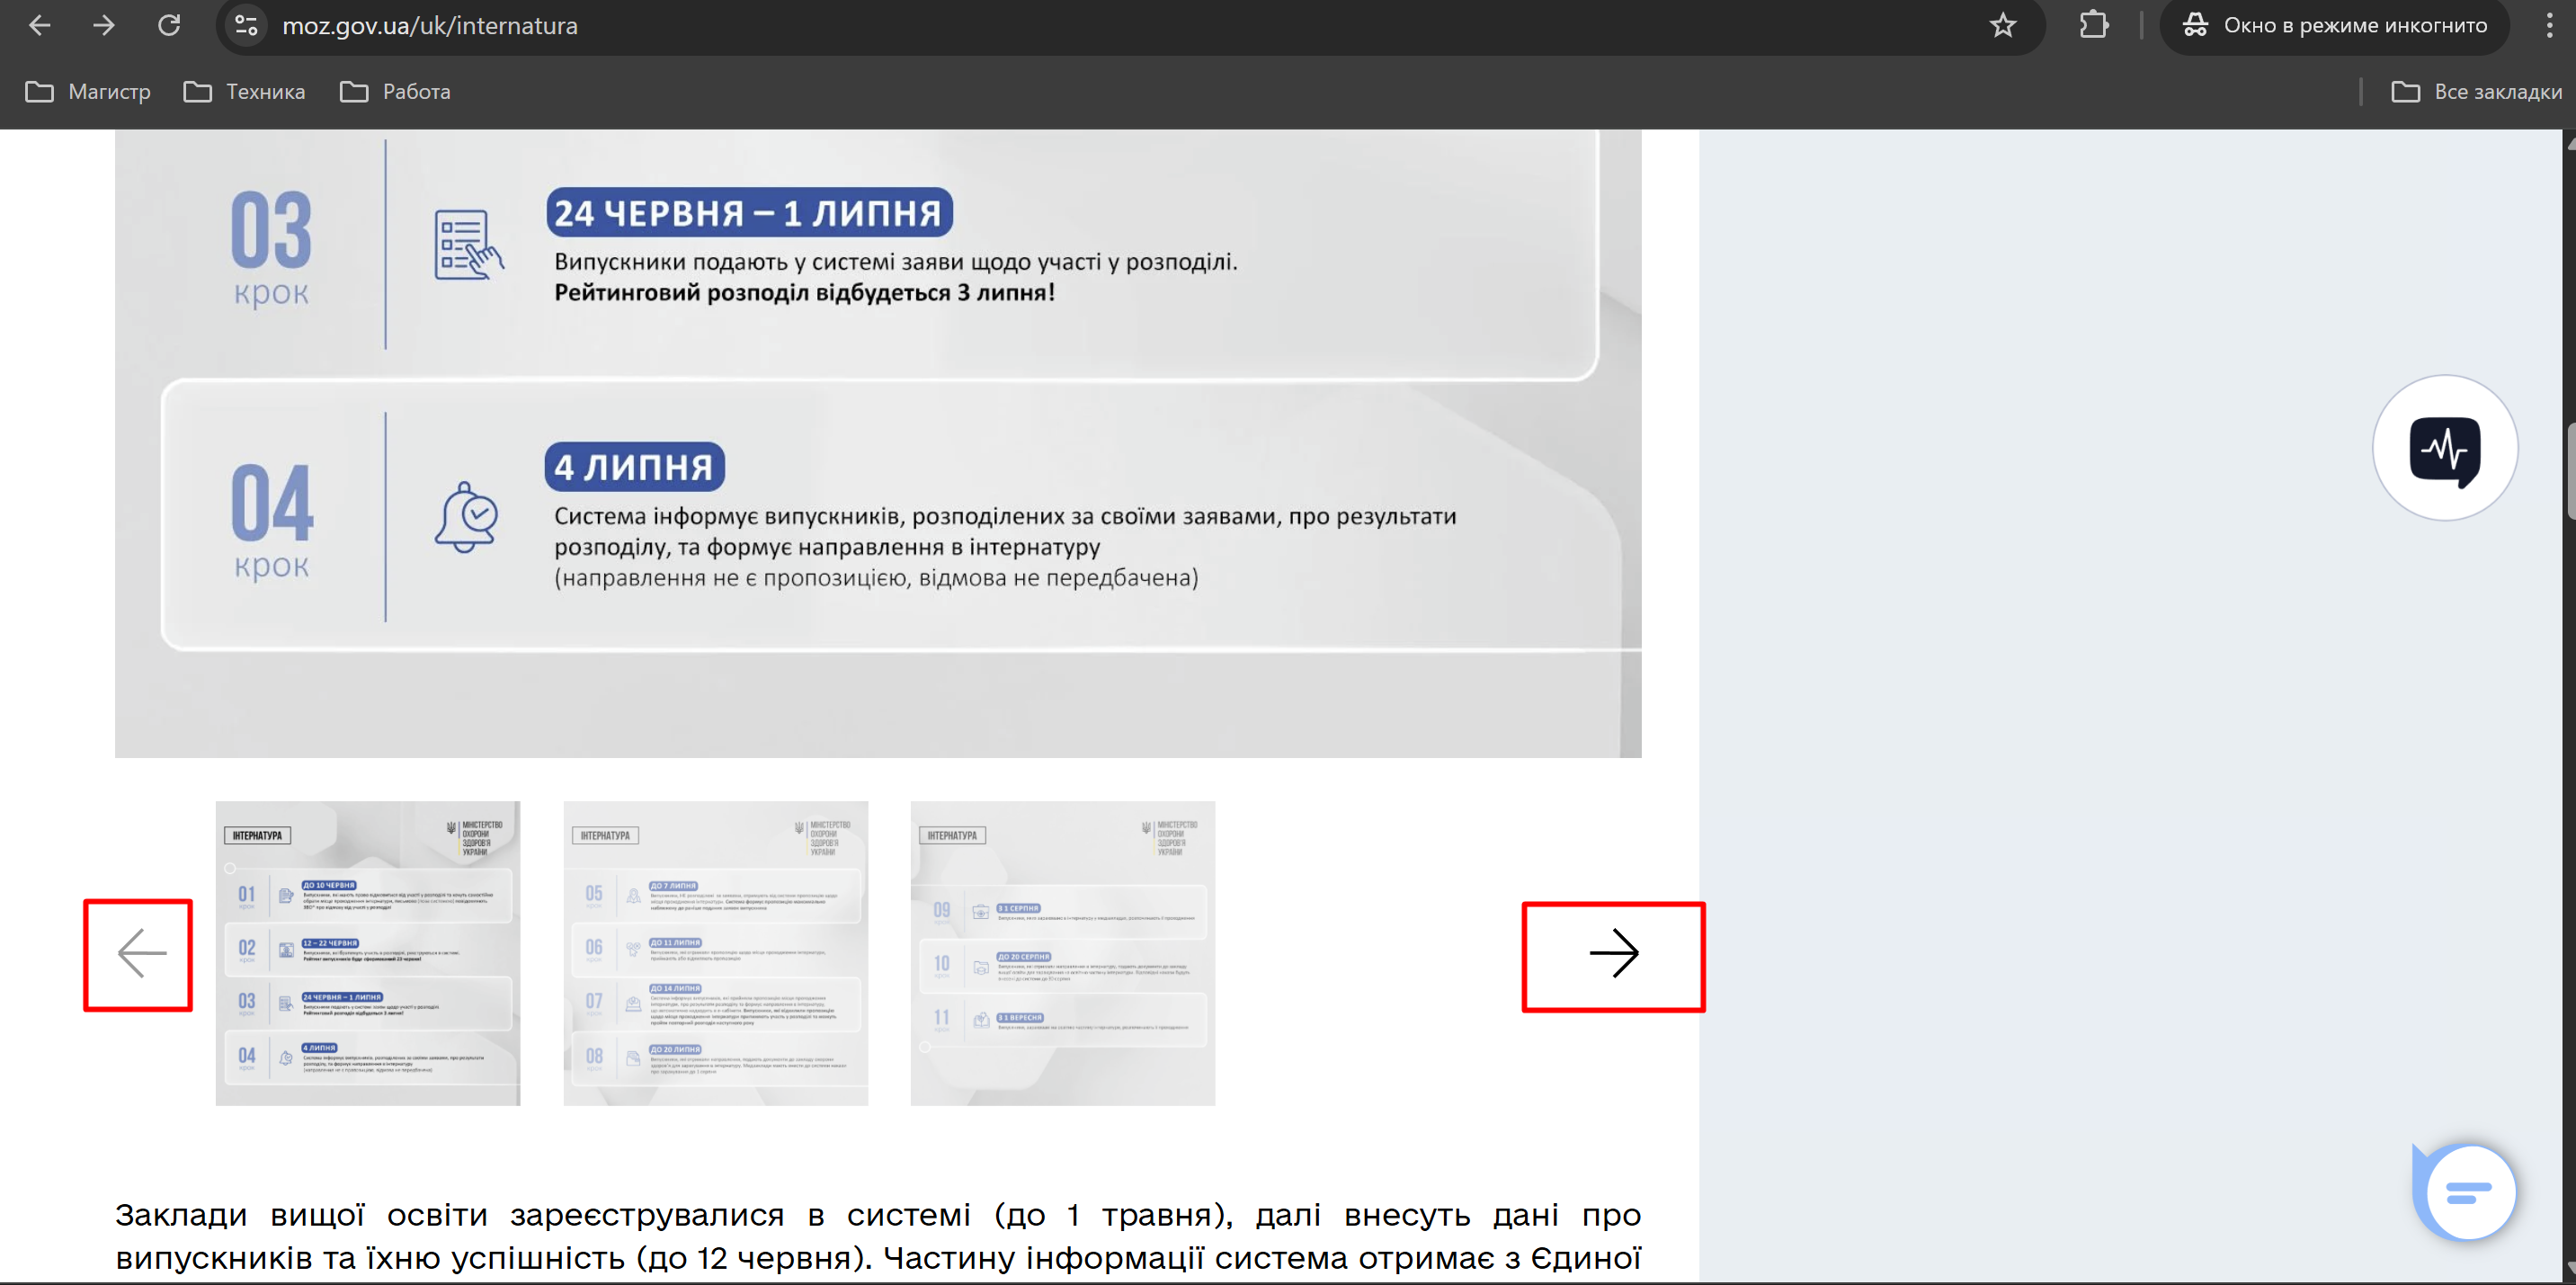Click the incognito window indicator
This screenshot has width=2576, height=1285.
pyautogui.click(x=2334, y=26)
